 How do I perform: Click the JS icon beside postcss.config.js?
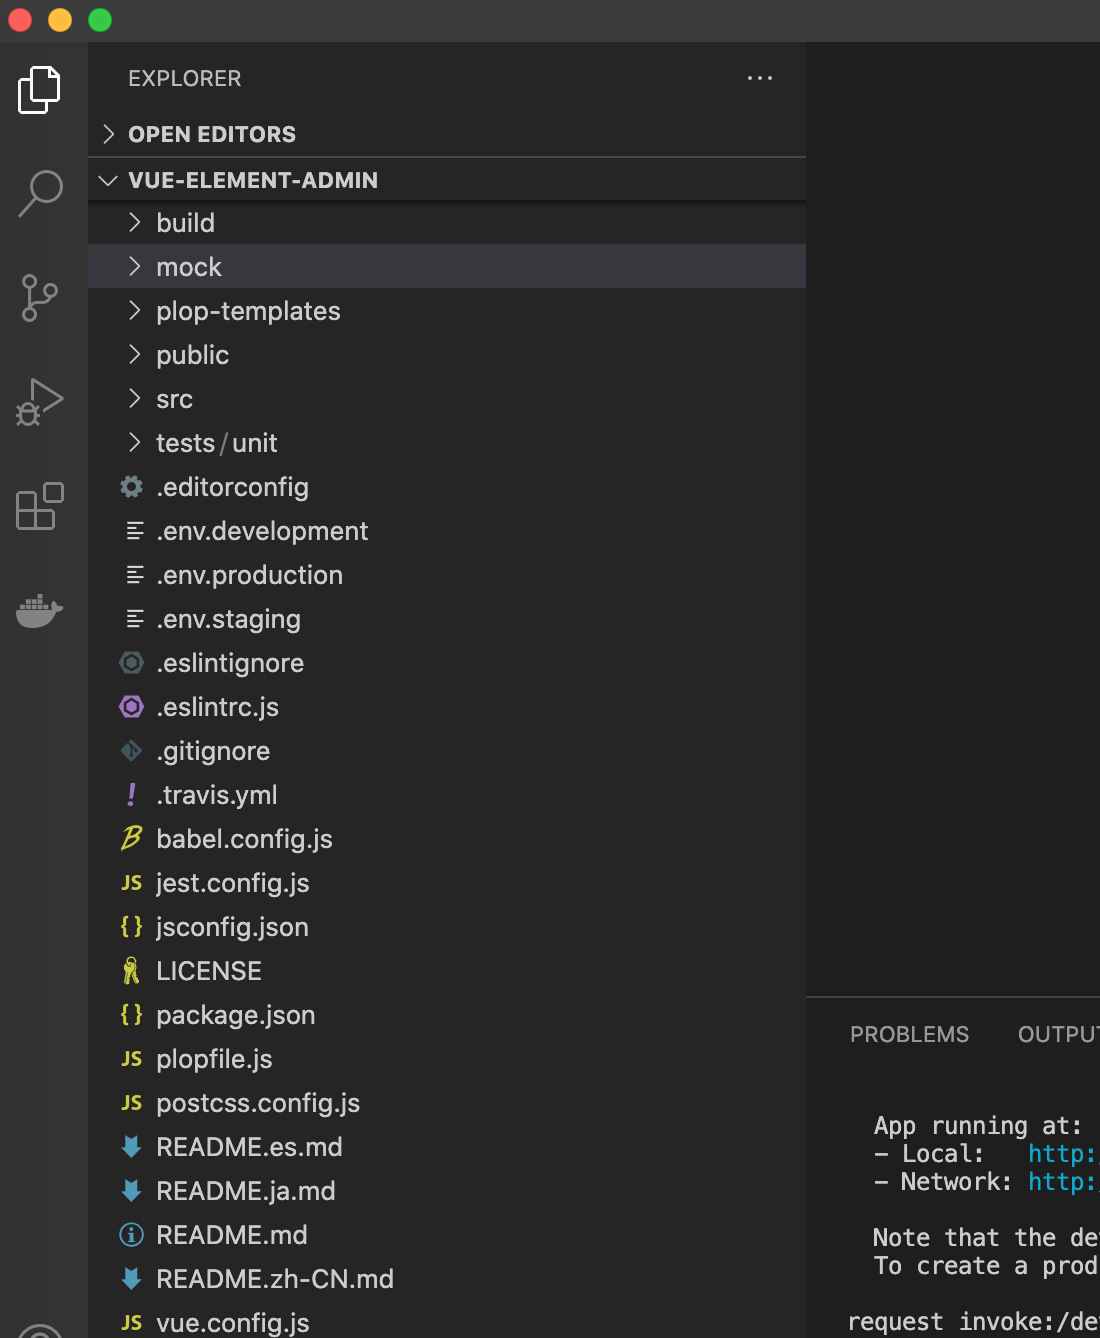pyautogui.click(x=132, y=1103)
